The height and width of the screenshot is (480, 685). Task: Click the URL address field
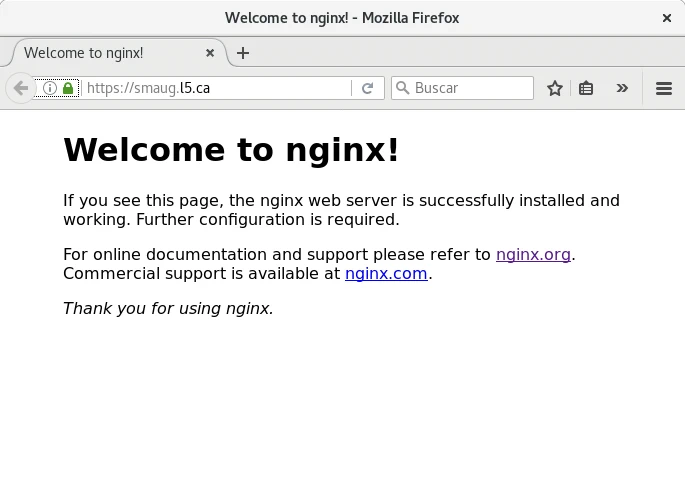pos(215,88)
